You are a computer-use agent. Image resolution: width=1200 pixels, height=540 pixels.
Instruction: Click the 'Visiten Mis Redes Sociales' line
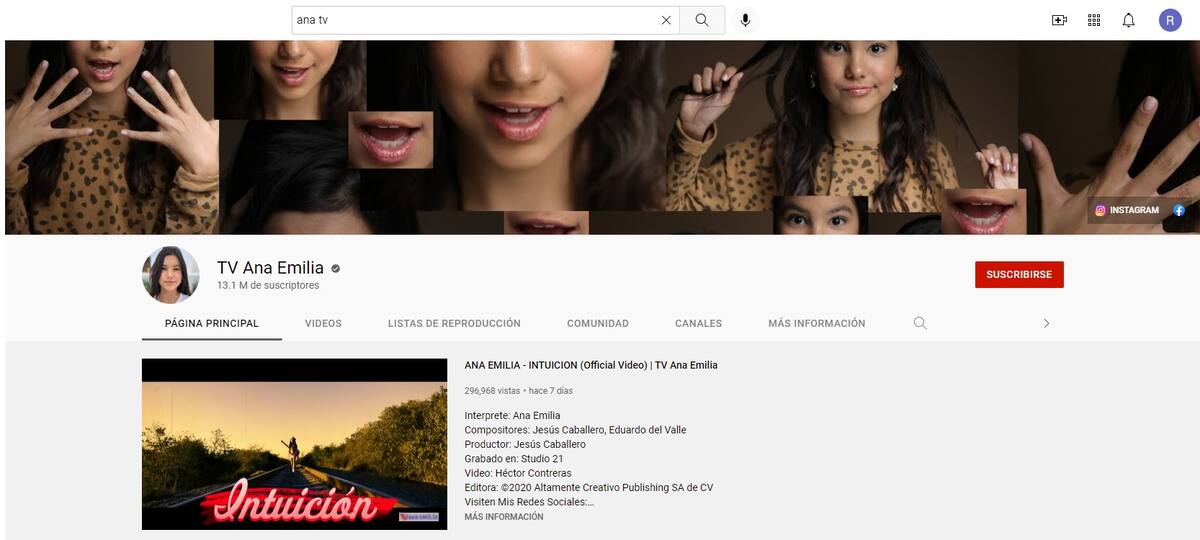pos(529,502)
